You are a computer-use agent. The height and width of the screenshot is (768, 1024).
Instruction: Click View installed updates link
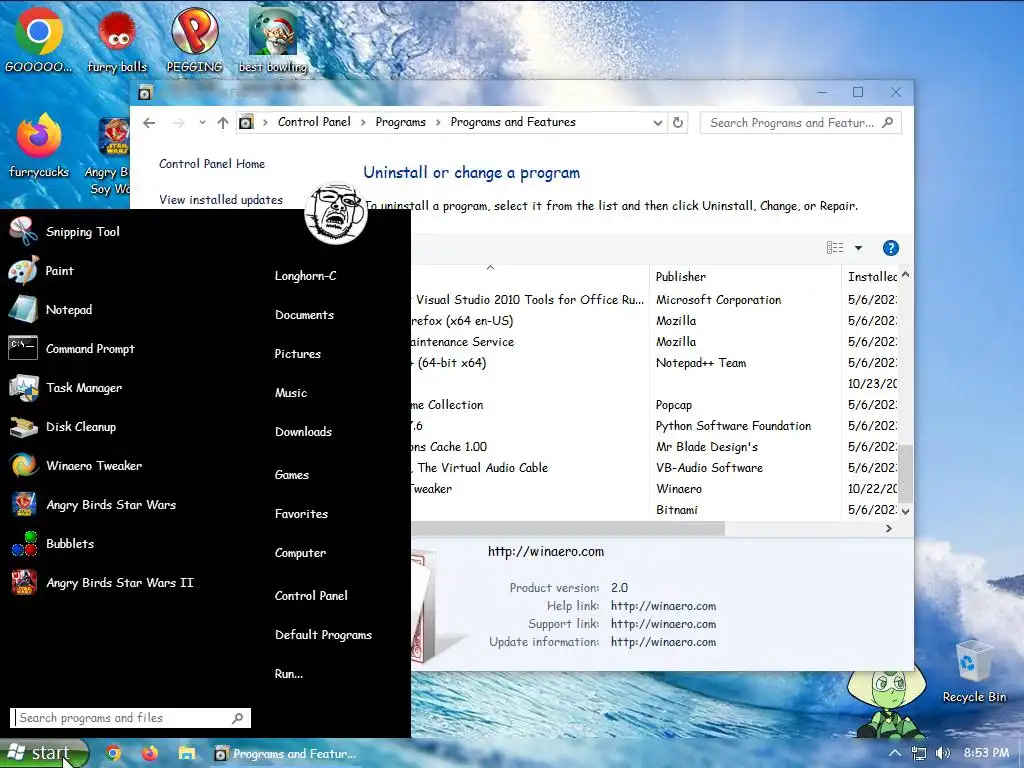point(221,200)
